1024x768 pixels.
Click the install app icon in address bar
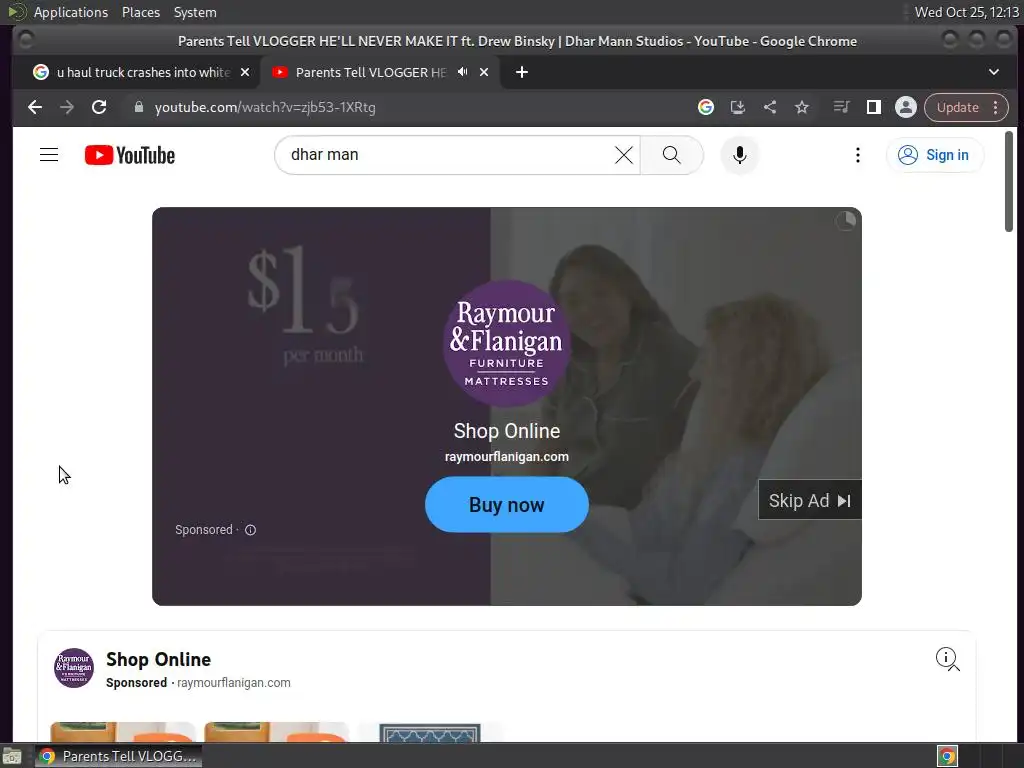(738, 107)
